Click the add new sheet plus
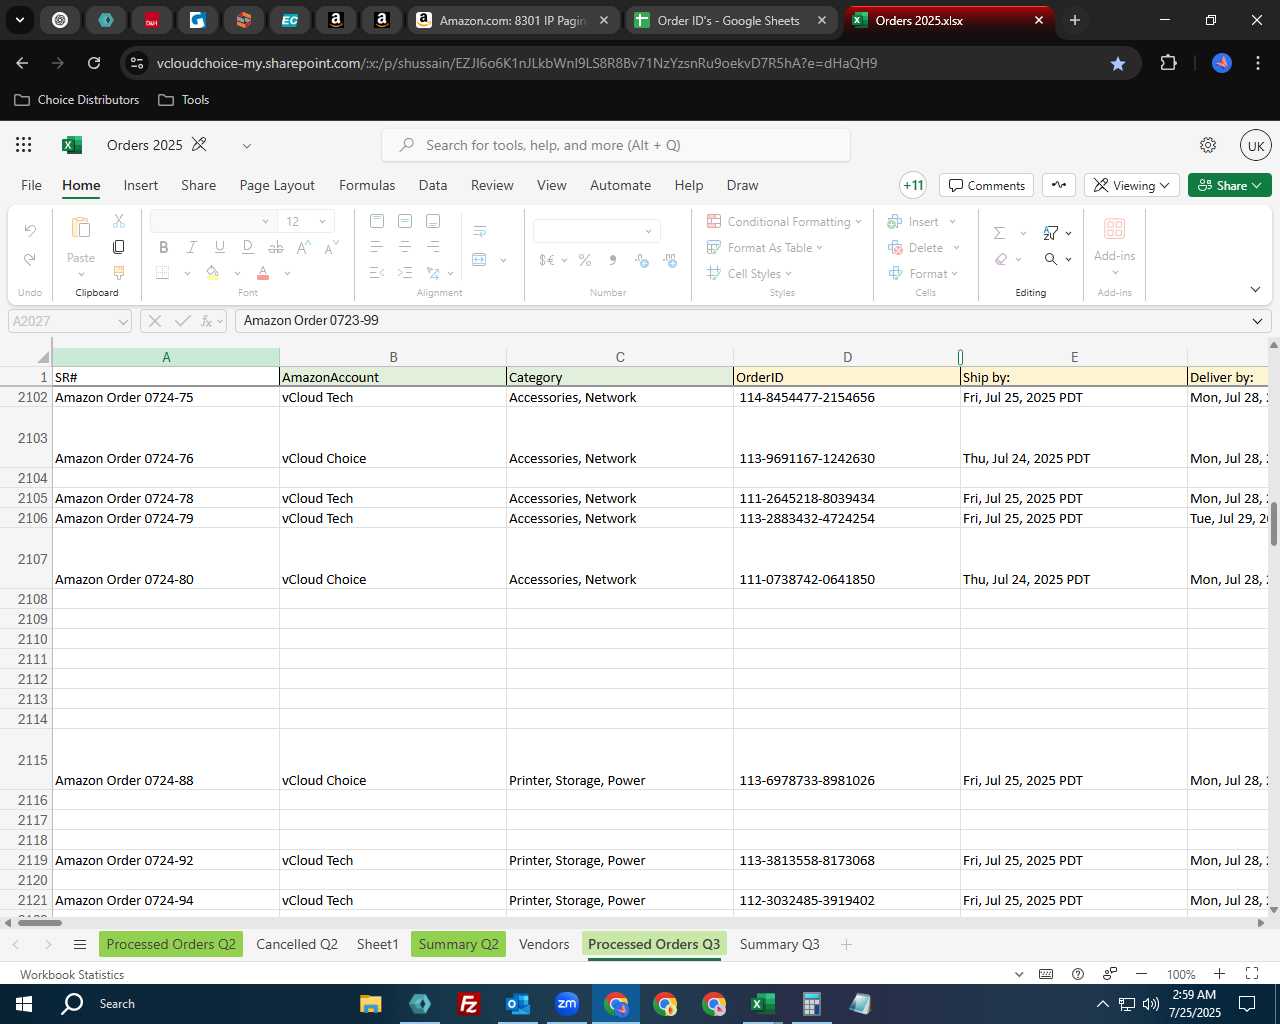The height and width of the screenshot is (1024, 1280). point(846,944)
